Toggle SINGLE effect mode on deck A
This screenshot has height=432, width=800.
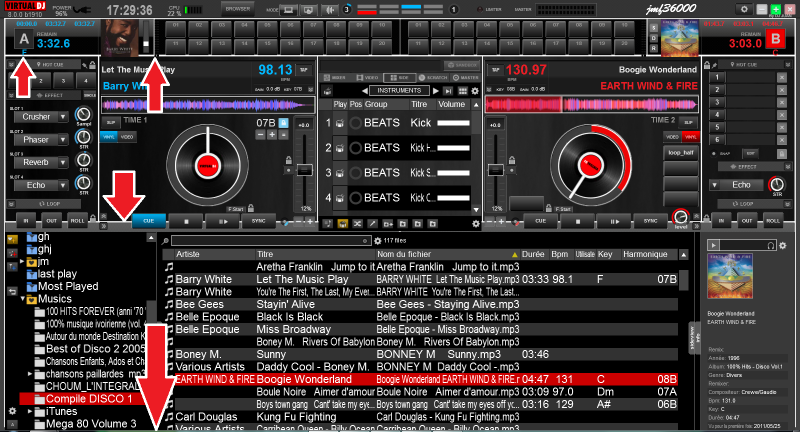point(89,95)
